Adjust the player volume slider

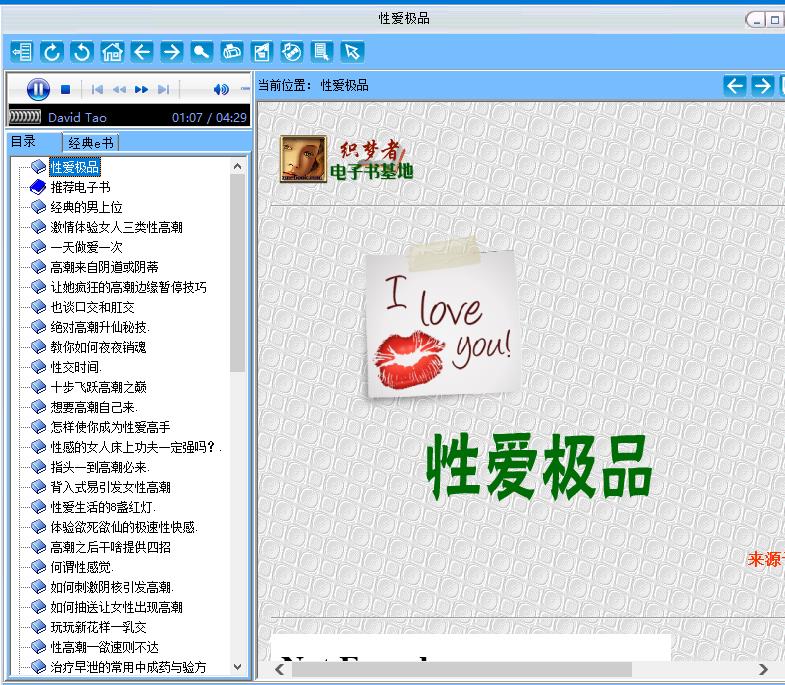click(x=245, y=89)
